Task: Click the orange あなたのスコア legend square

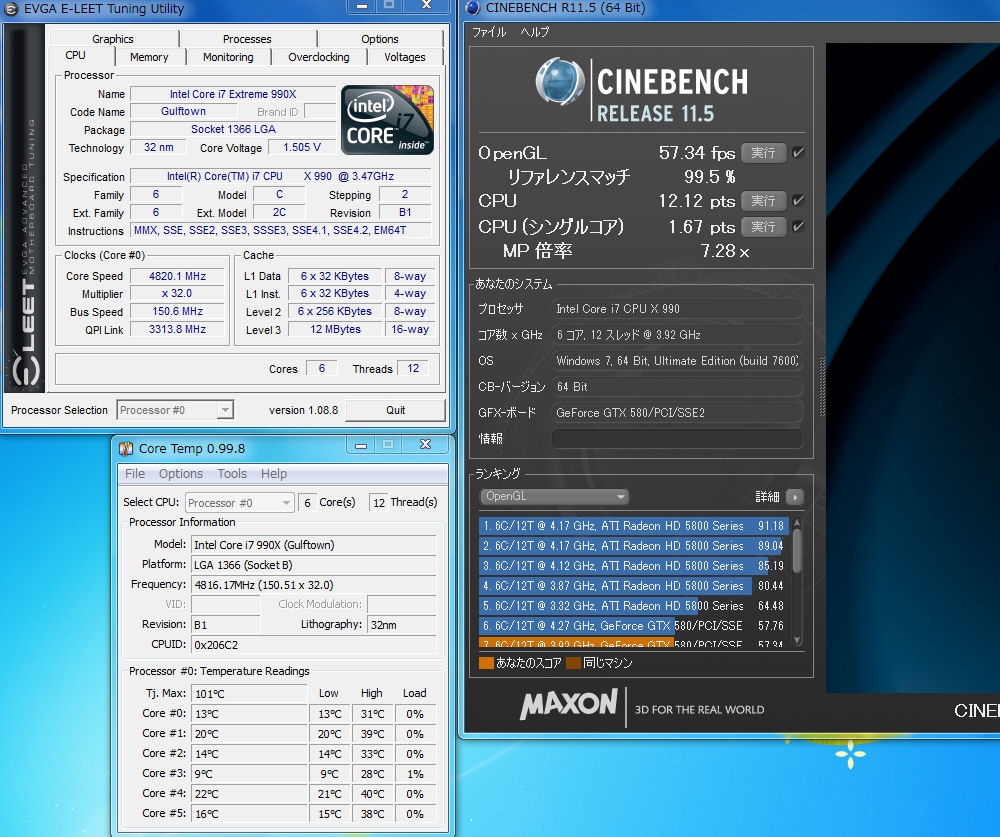Action: [487, 662]
